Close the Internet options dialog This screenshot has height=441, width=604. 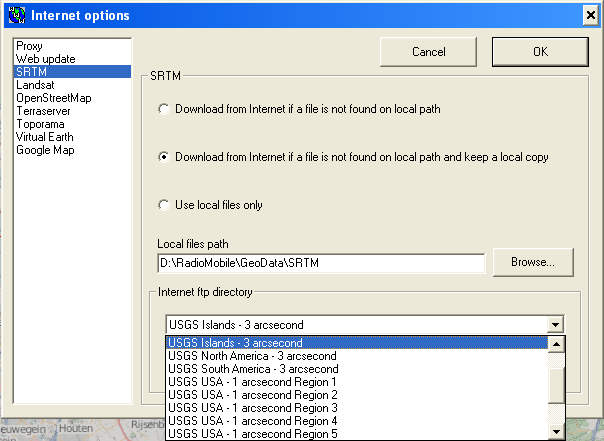pyautogui.click(x=590, y=15)
